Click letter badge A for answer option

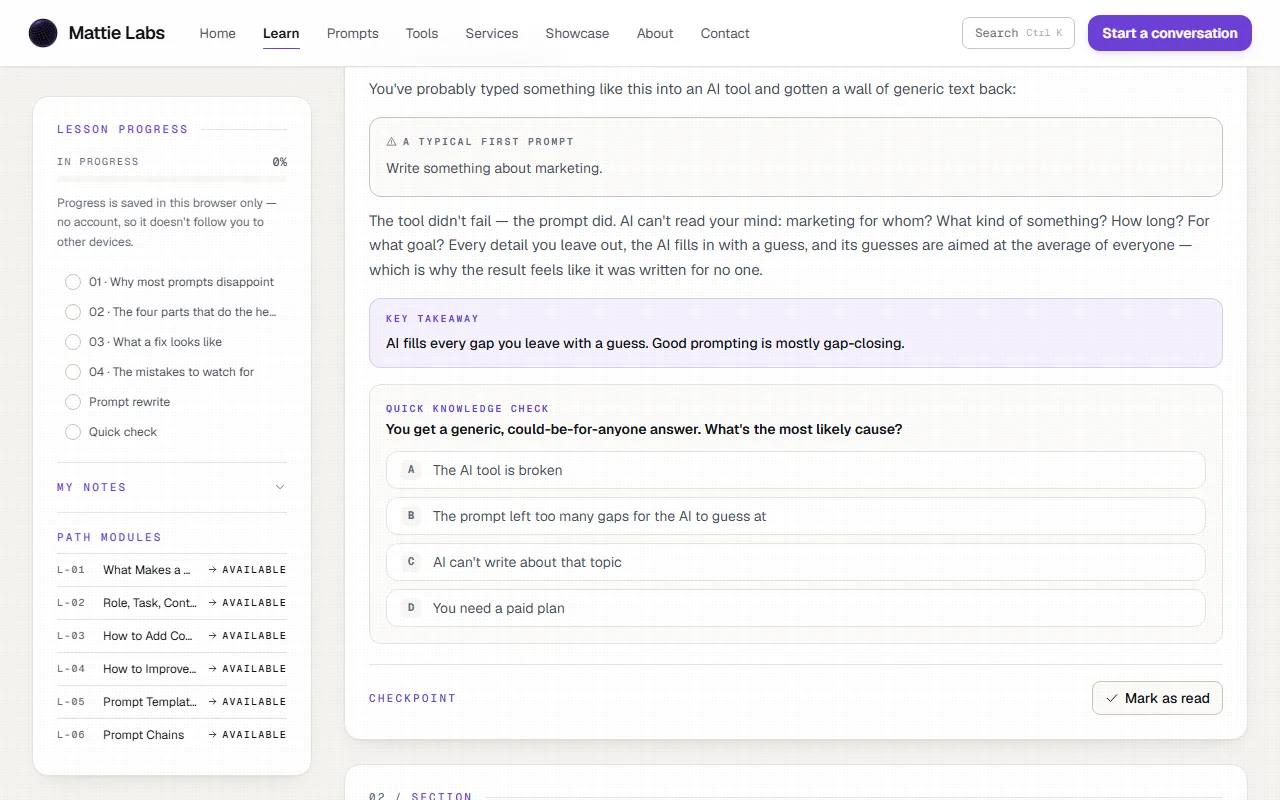[410, 470]
